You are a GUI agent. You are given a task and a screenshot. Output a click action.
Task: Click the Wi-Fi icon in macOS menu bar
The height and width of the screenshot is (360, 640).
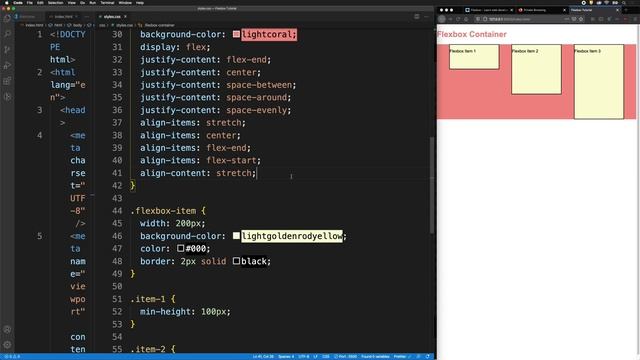[607, 2]
